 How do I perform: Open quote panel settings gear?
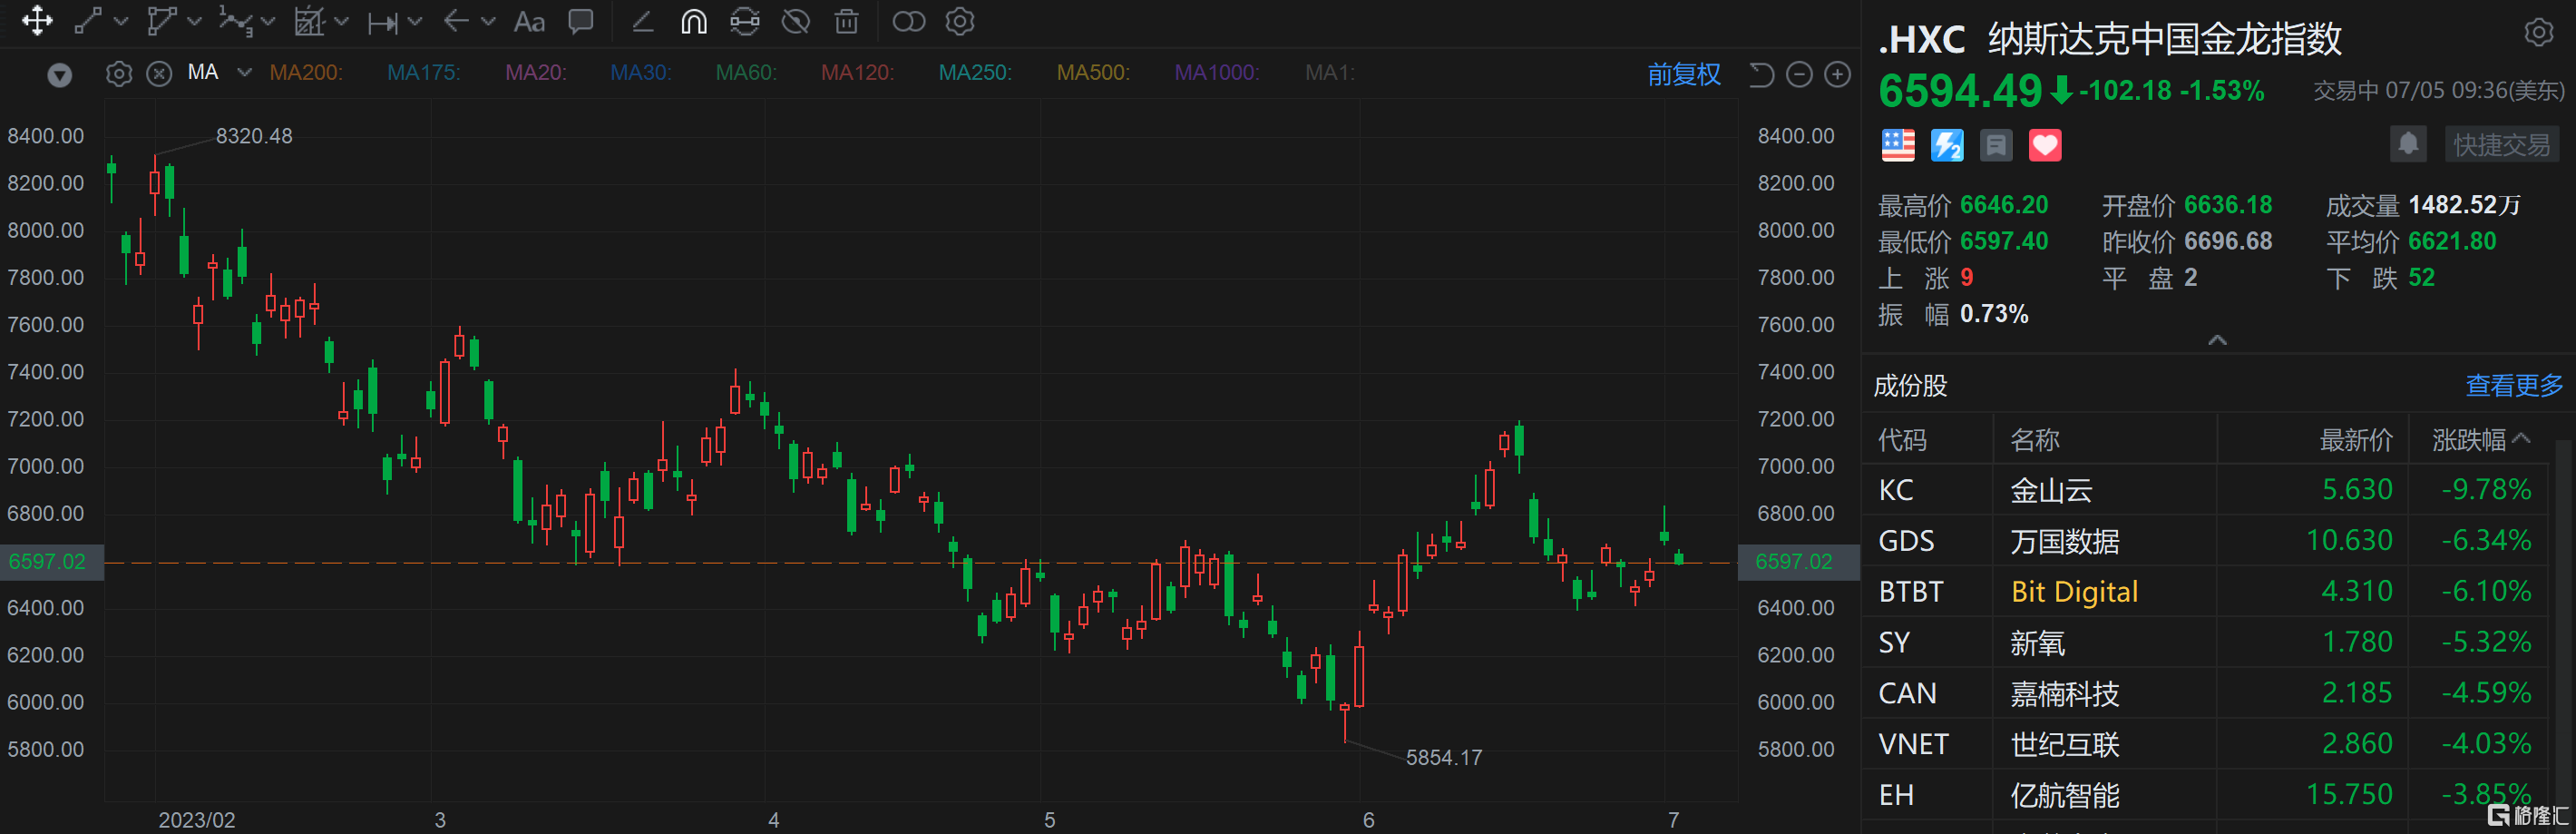2538,32
